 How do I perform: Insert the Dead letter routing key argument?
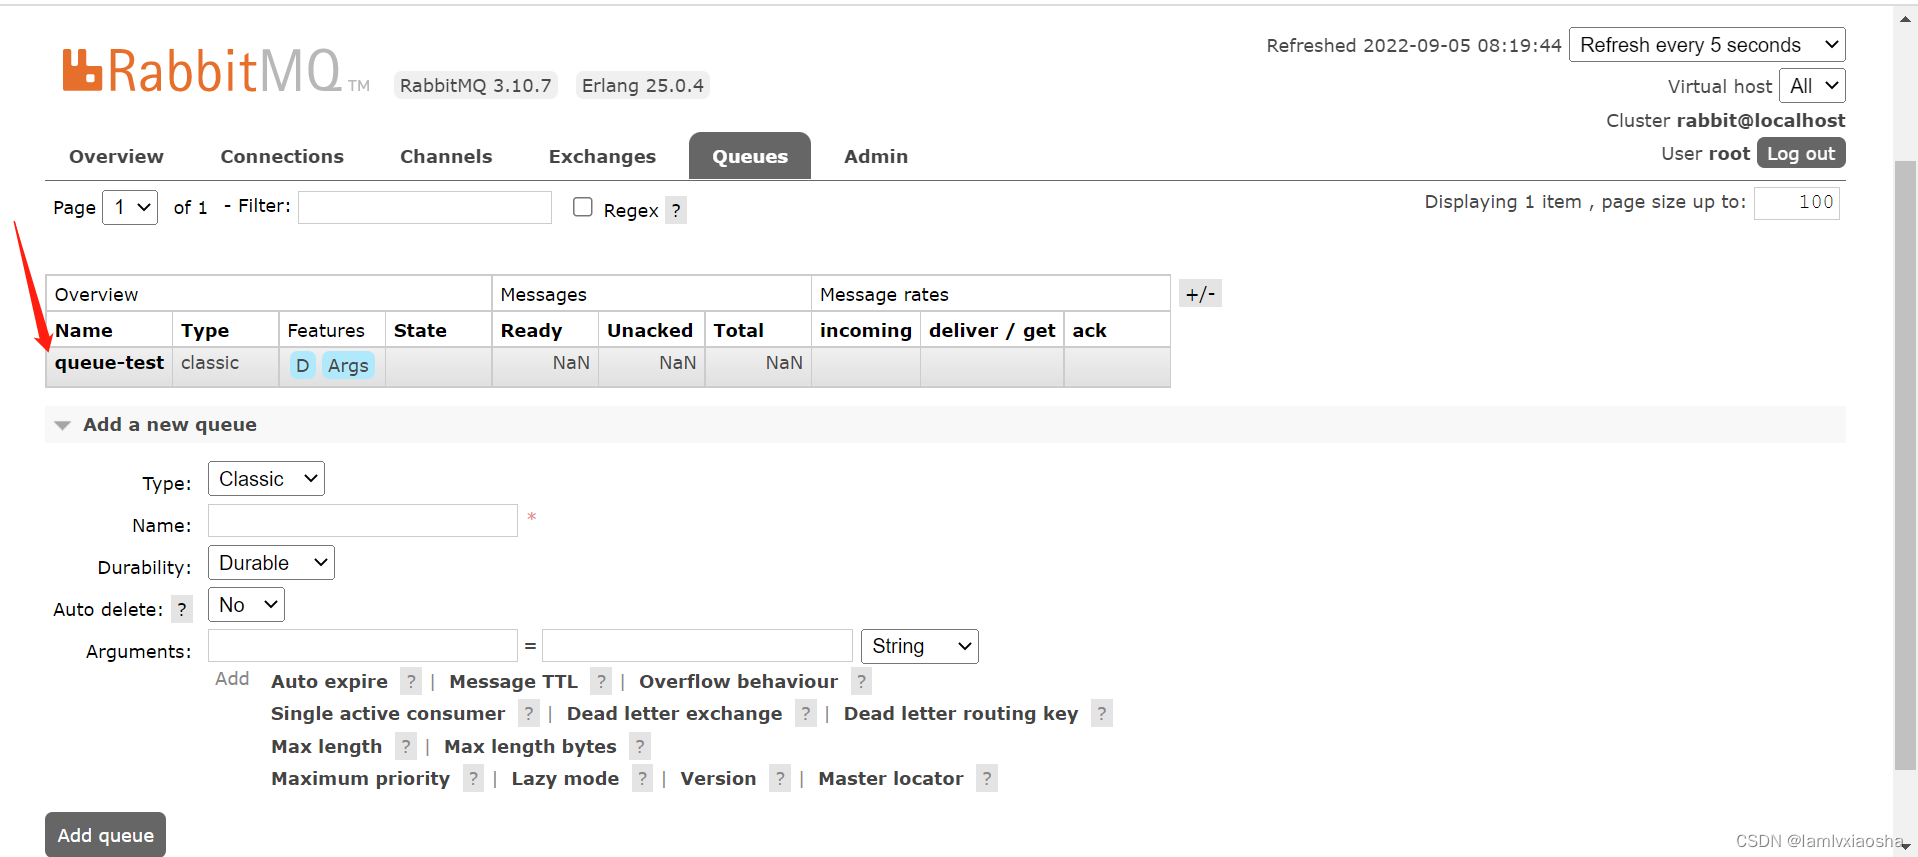point(961,714)
